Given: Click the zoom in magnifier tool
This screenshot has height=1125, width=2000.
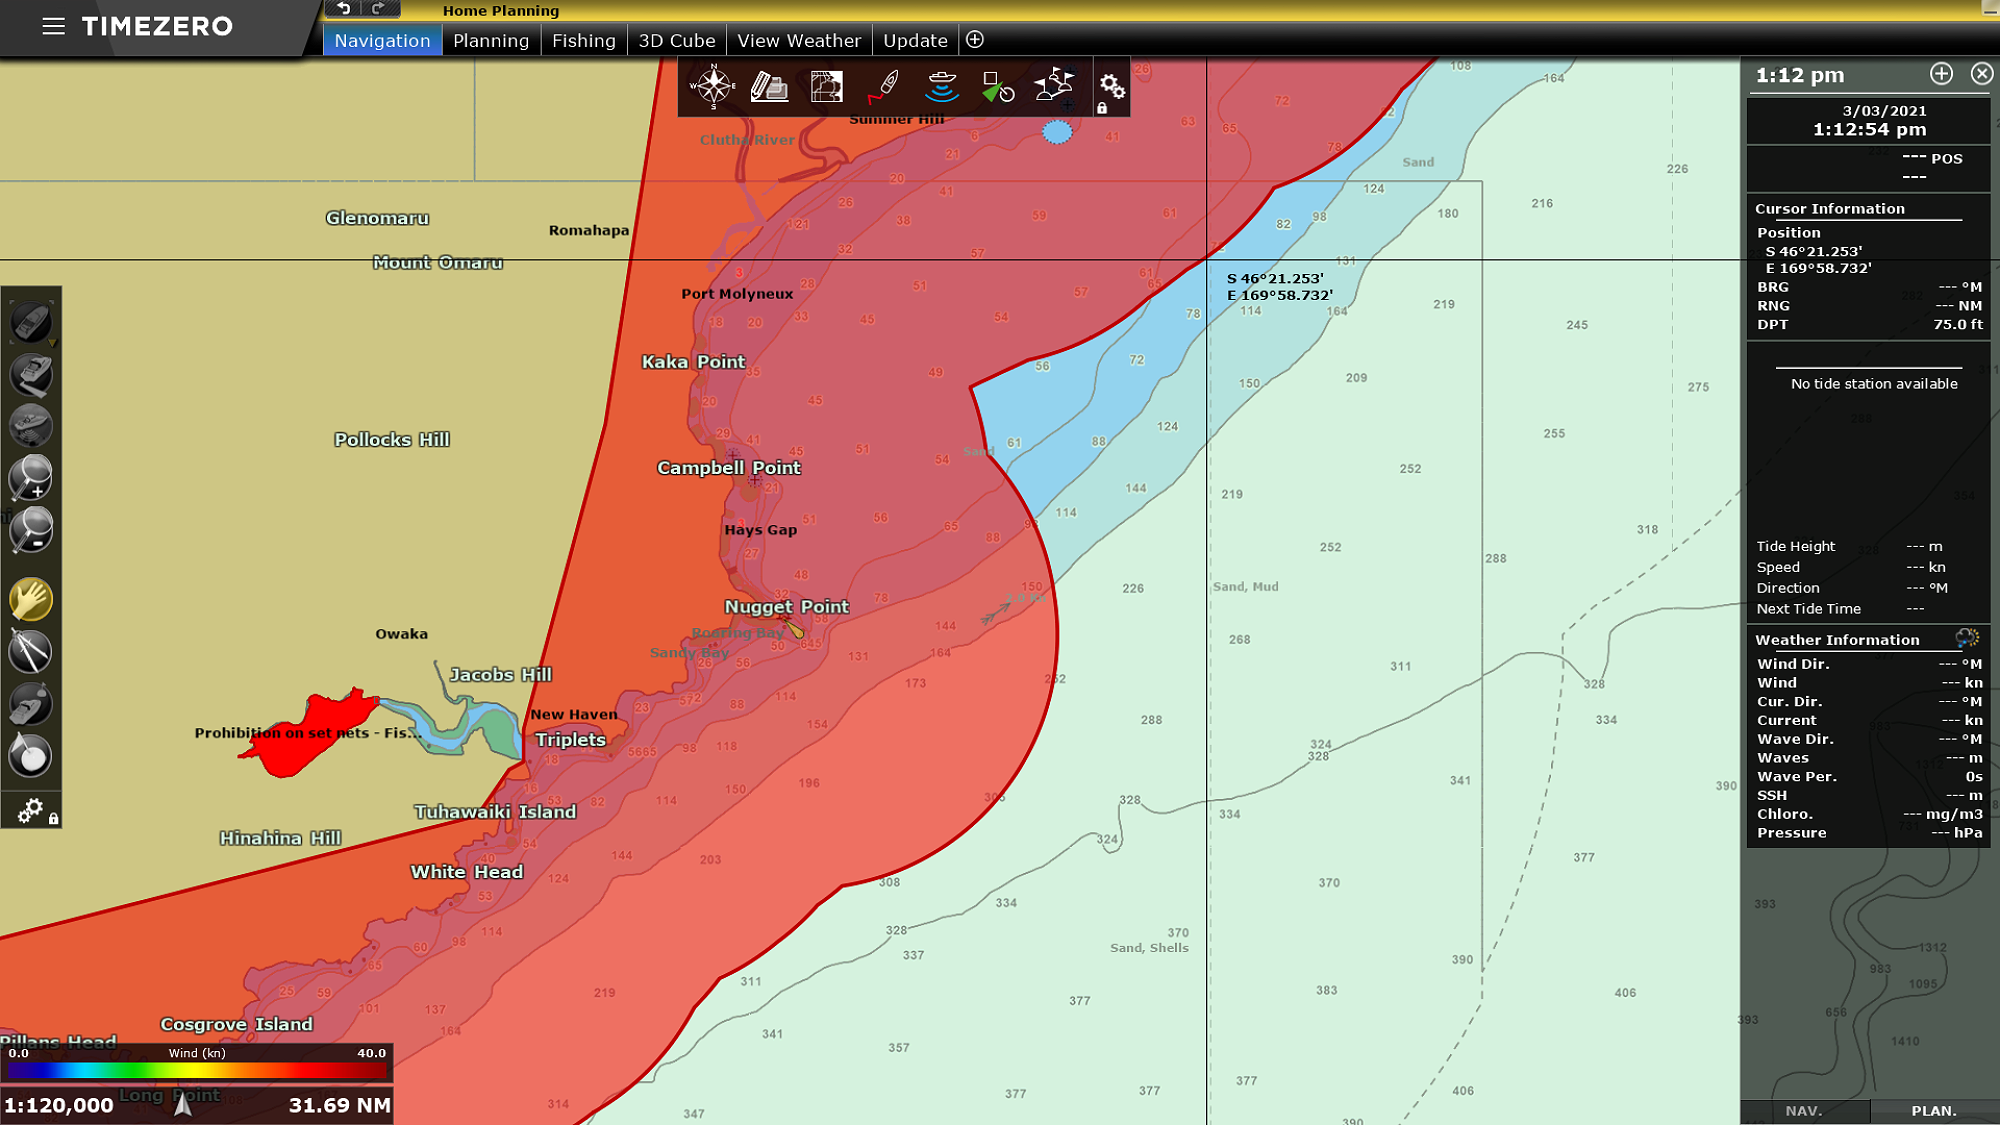Looking at the screenshot, I should coord(31,478).
